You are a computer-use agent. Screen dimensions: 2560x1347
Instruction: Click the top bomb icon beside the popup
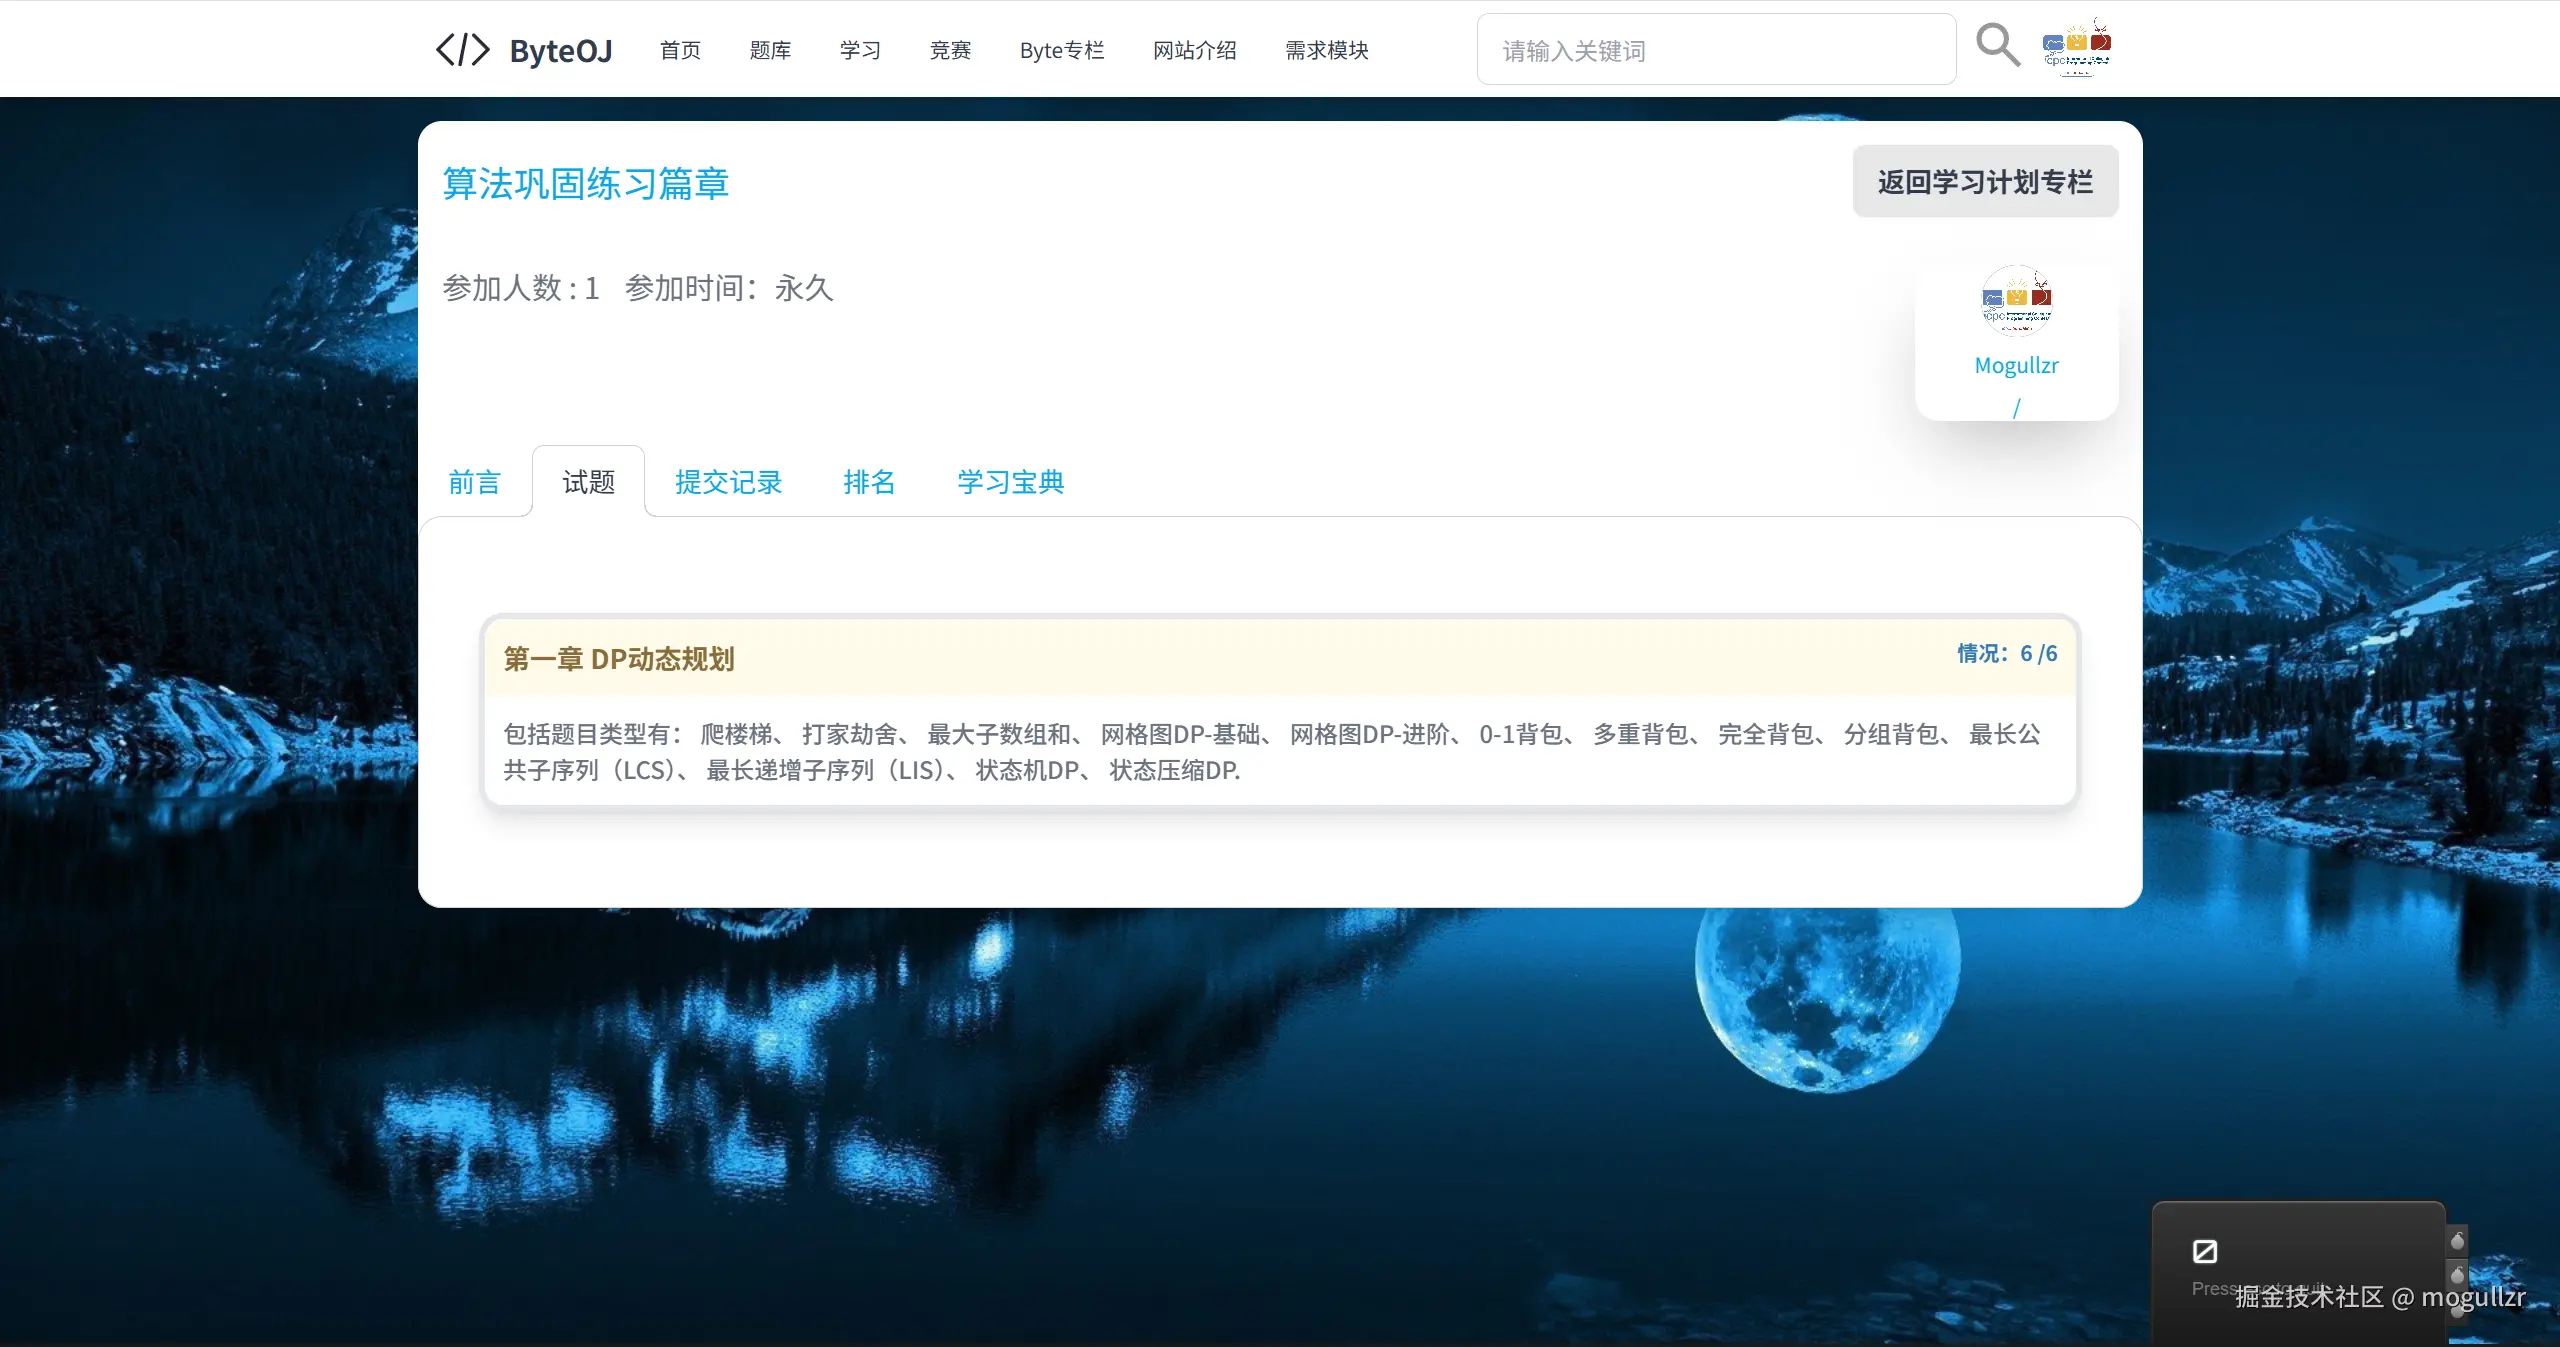(2457, 1241)
